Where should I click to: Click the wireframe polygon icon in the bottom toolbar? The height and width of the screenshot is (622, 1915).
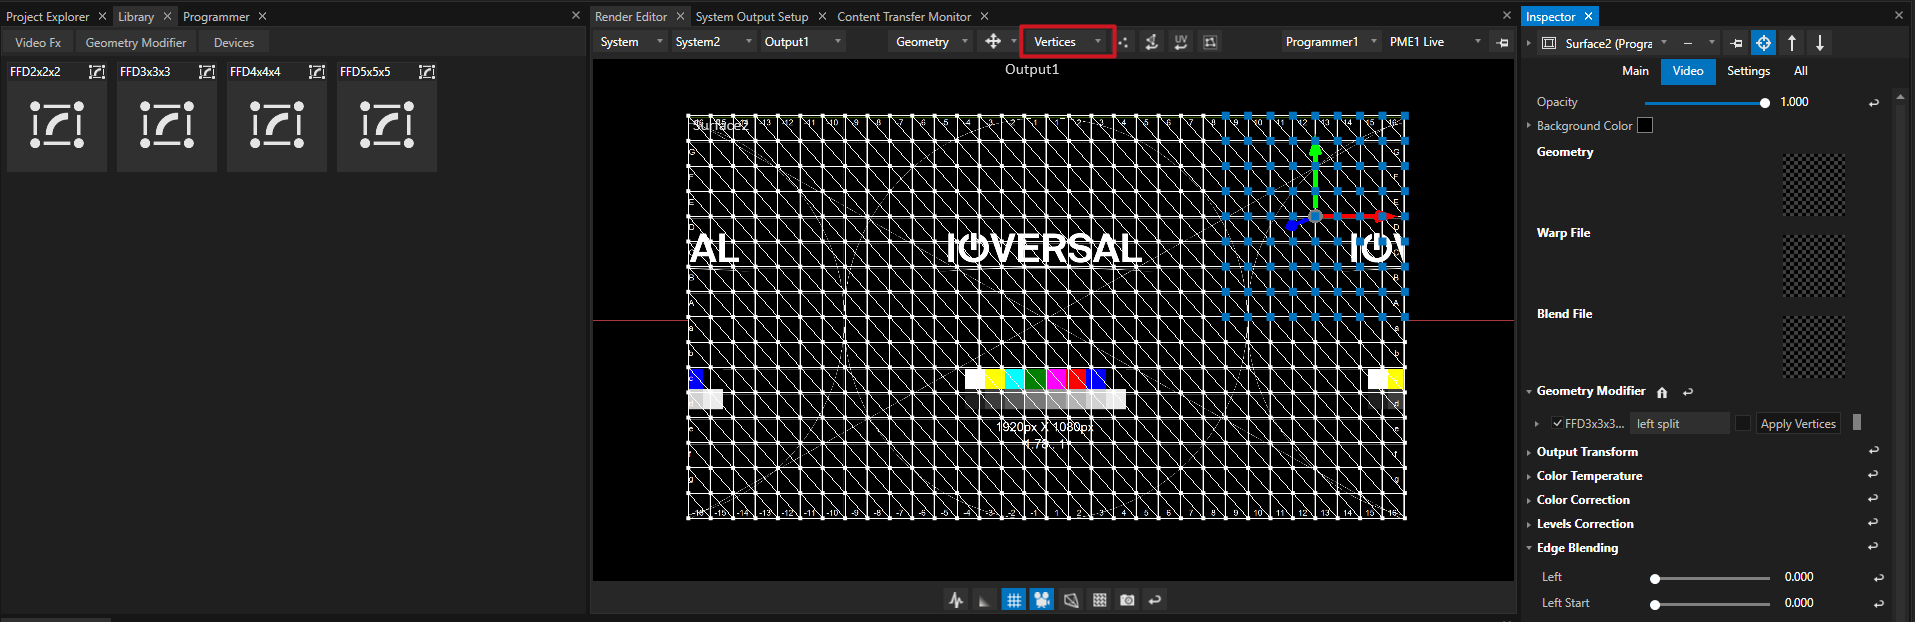coord(1071,600)
